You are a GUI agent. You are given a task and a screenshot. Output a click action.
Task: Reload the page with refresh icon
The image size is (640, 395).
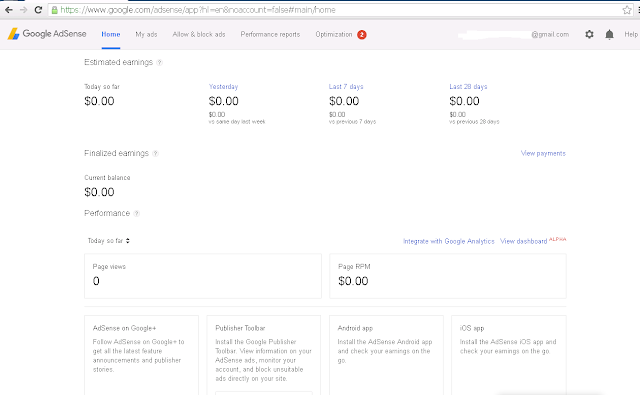(x=38, y=10)
